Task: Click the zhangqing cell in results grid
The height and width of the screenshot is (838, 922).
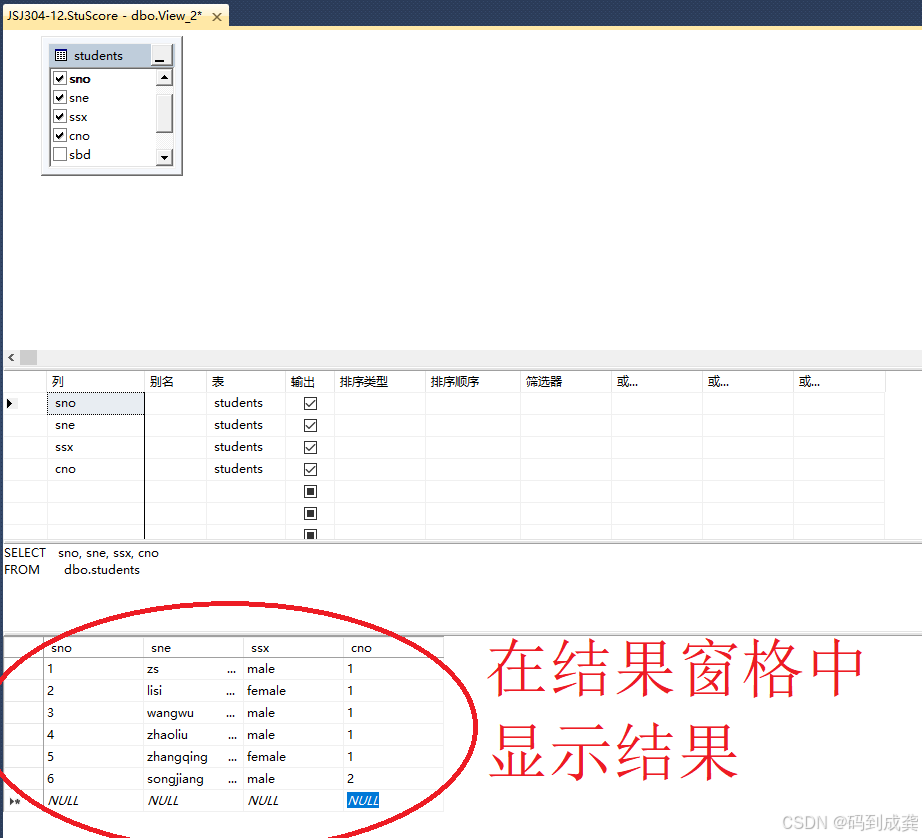Action: tap(177, 757)
